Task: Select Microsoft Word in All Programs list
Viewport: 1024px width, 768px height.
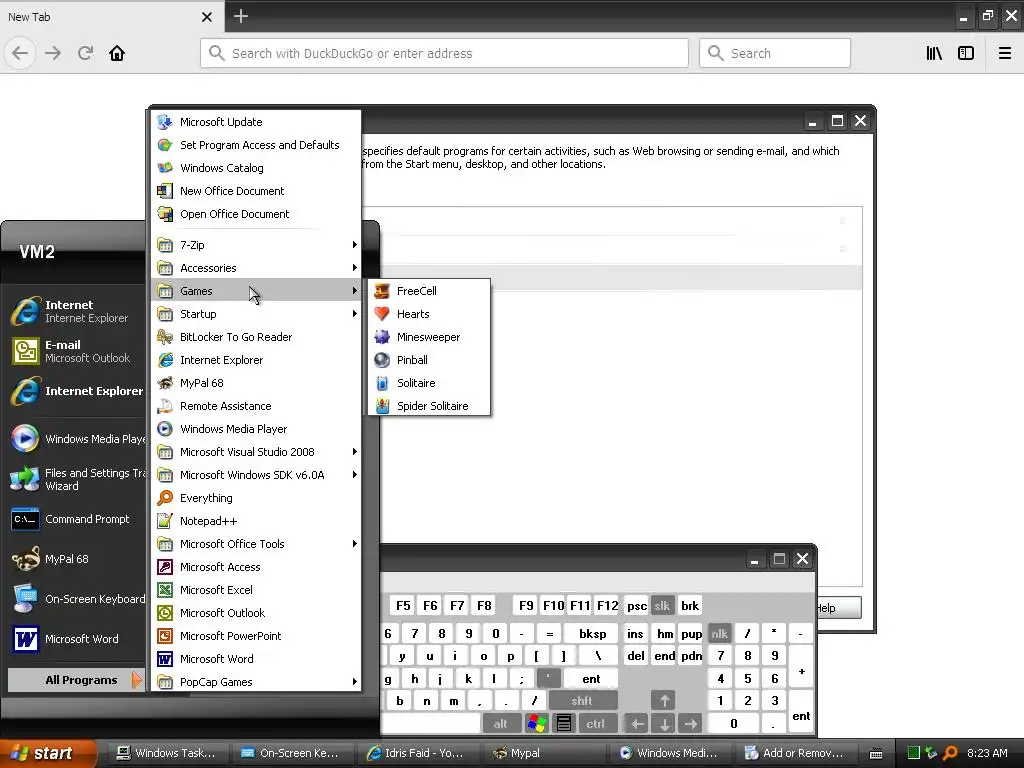Action: [x=256, y=659]
